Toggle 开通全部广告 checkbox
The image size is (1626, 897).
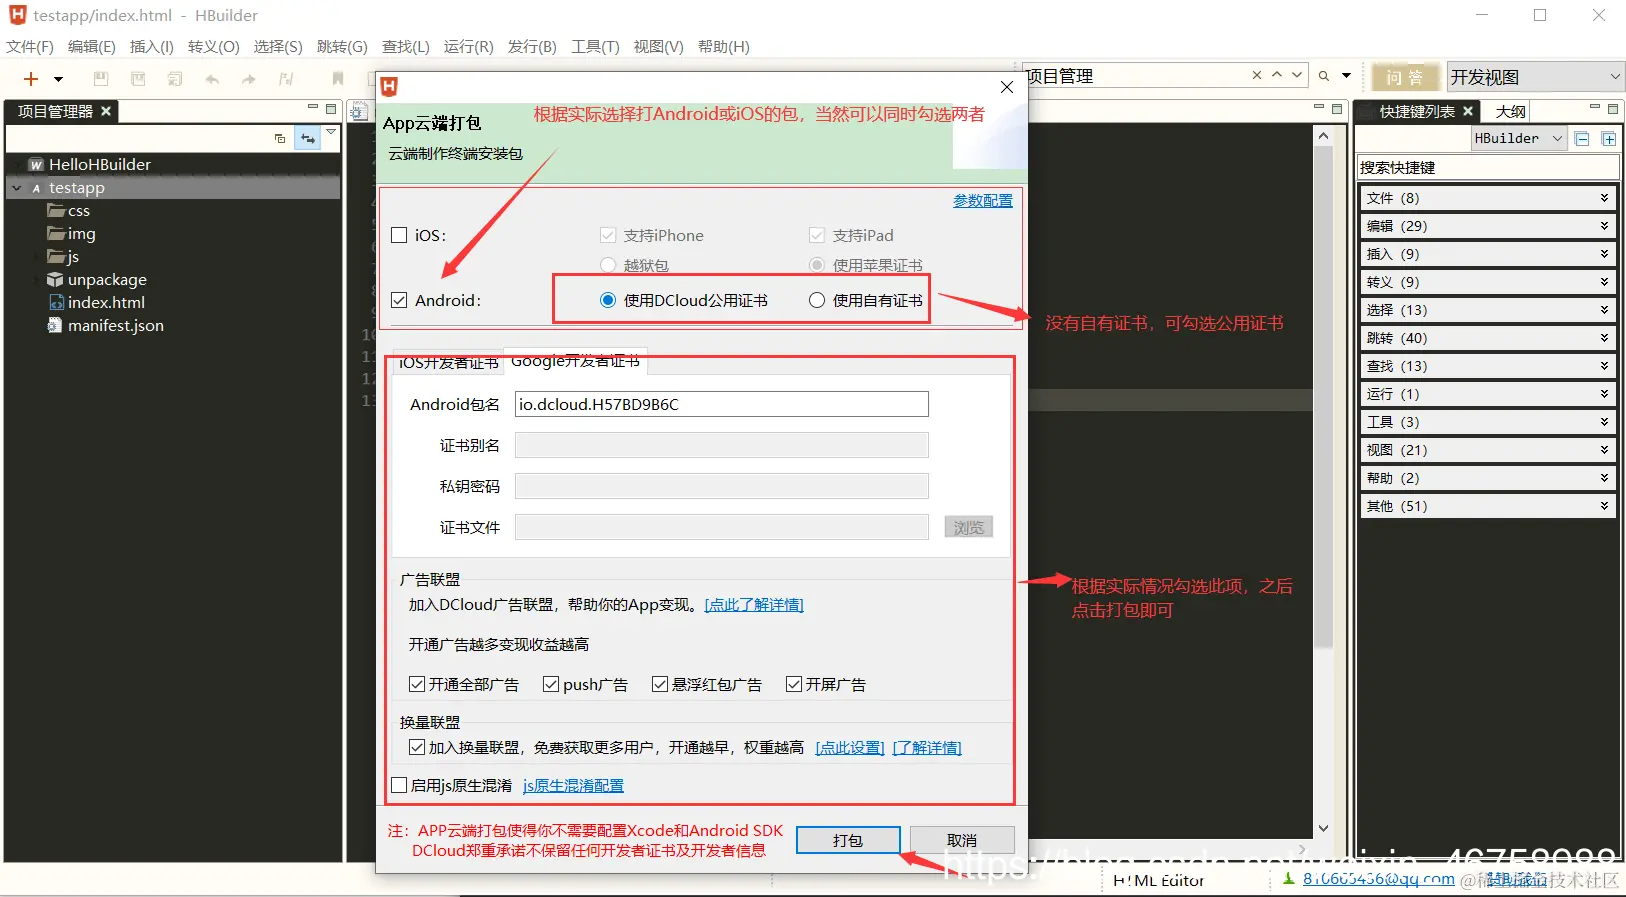tap(417, 684)
